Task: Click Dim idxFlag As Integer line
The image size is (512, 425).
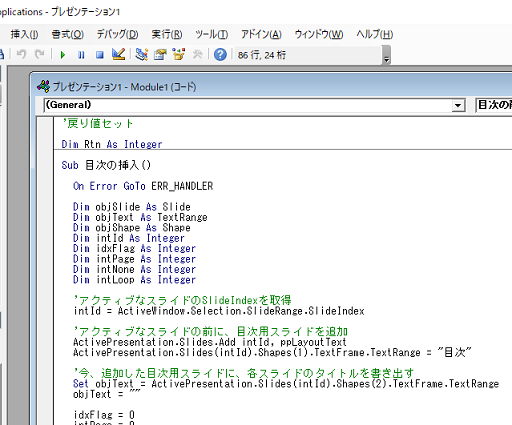Action: point(134,248)
